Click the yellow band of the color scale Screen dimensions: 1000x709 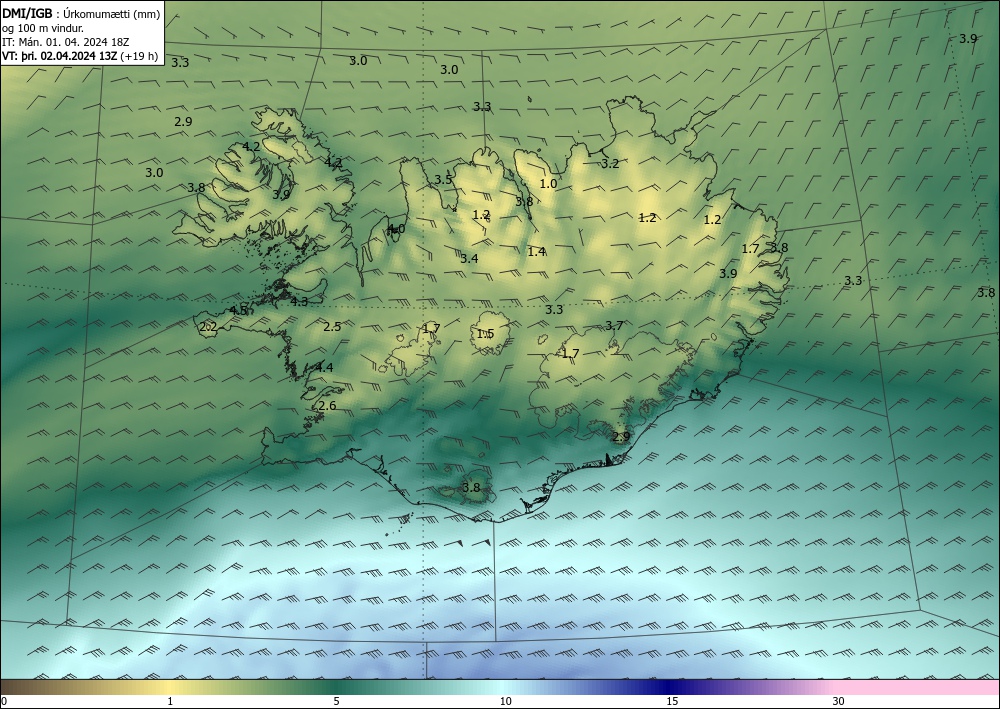coord(167,687)
